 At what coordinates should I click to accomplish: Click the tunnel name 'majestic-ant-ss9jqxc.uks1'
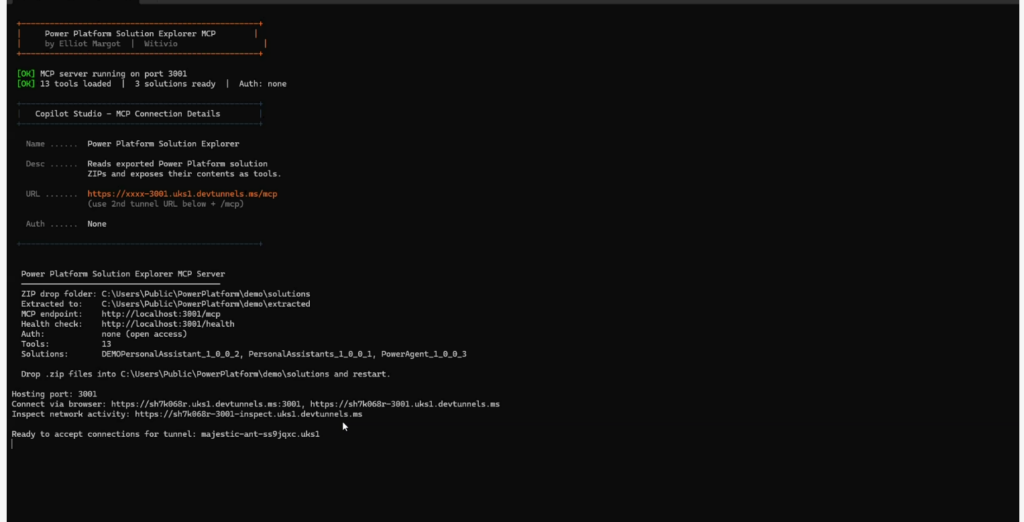point(261,434)
